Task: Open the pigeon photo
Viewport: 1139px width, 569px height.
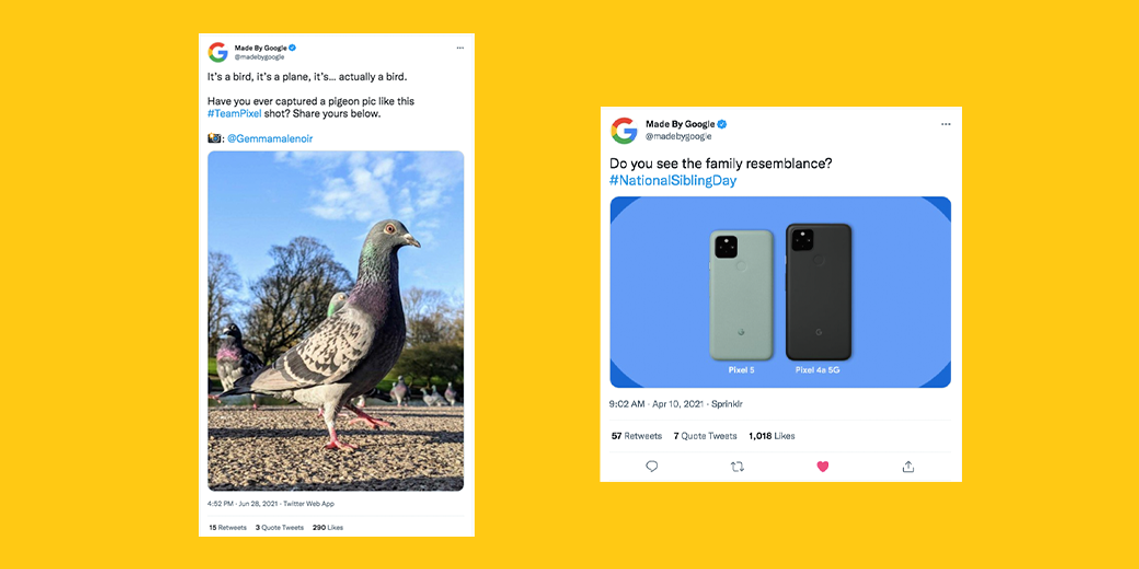Action: [x=336, y=320]
